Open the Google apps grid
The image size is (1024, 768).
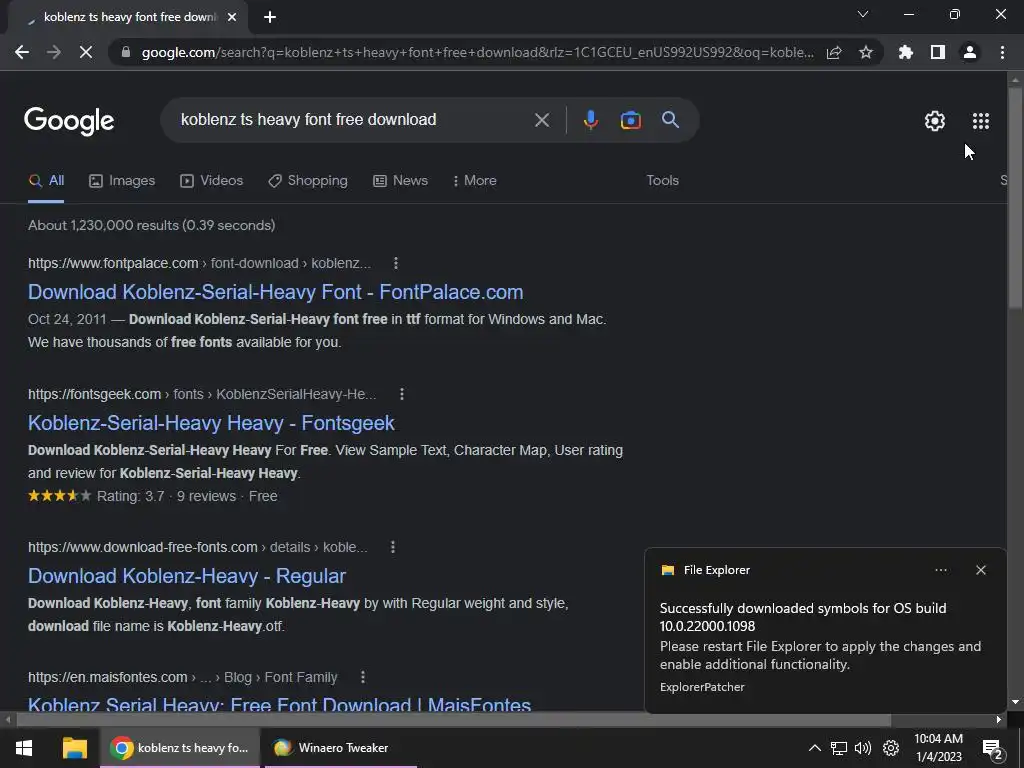pos(981,121)
